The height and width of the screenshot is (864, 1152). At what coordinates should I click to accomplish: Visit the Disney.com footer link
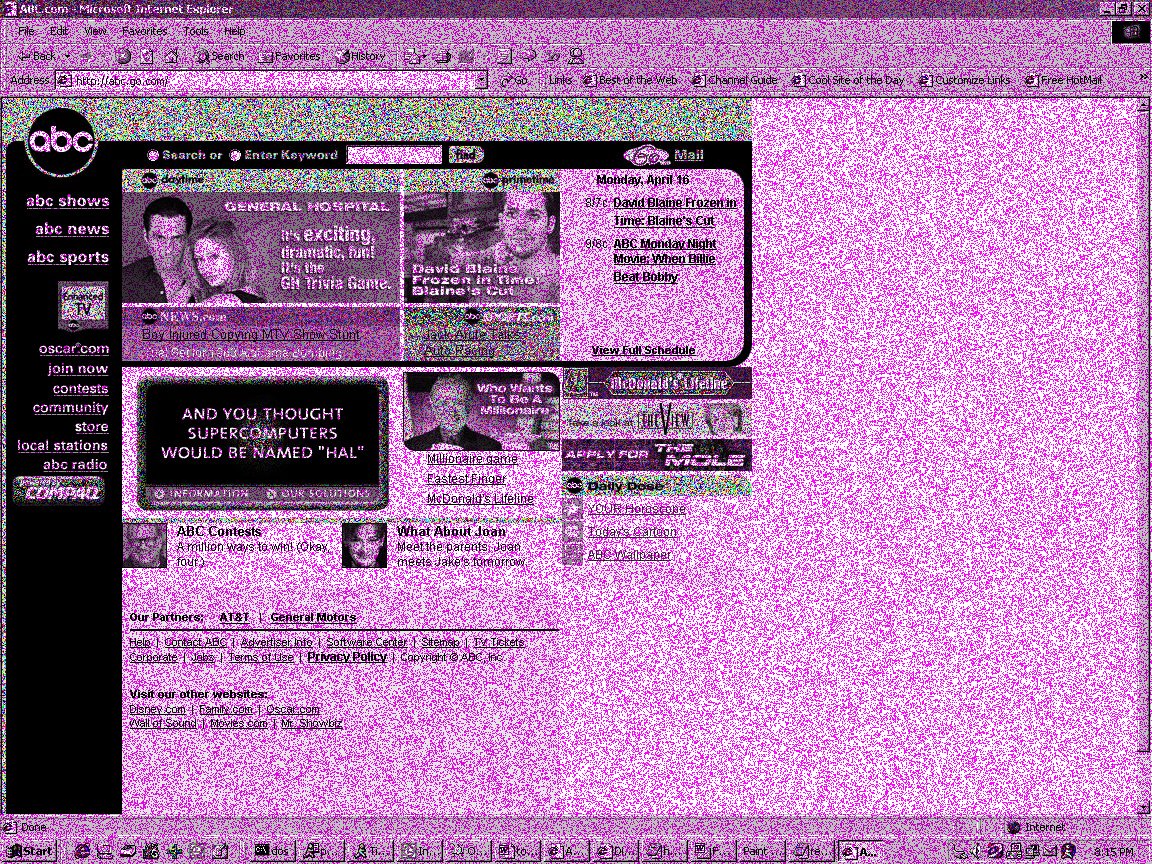157,710
